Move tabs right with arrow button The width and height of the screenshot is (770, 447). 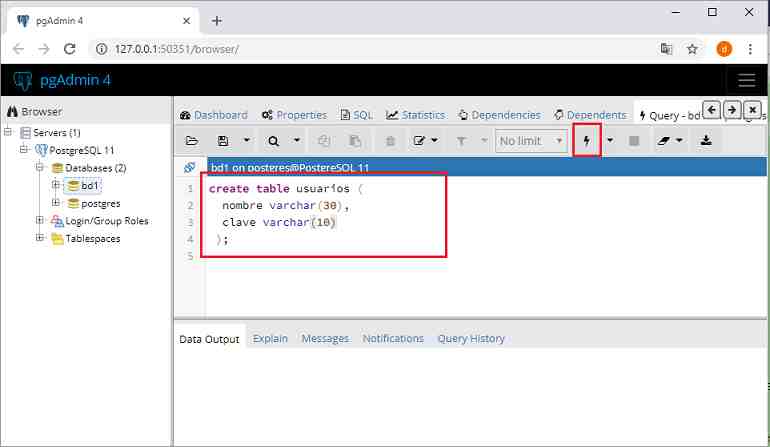click(732, 110)
